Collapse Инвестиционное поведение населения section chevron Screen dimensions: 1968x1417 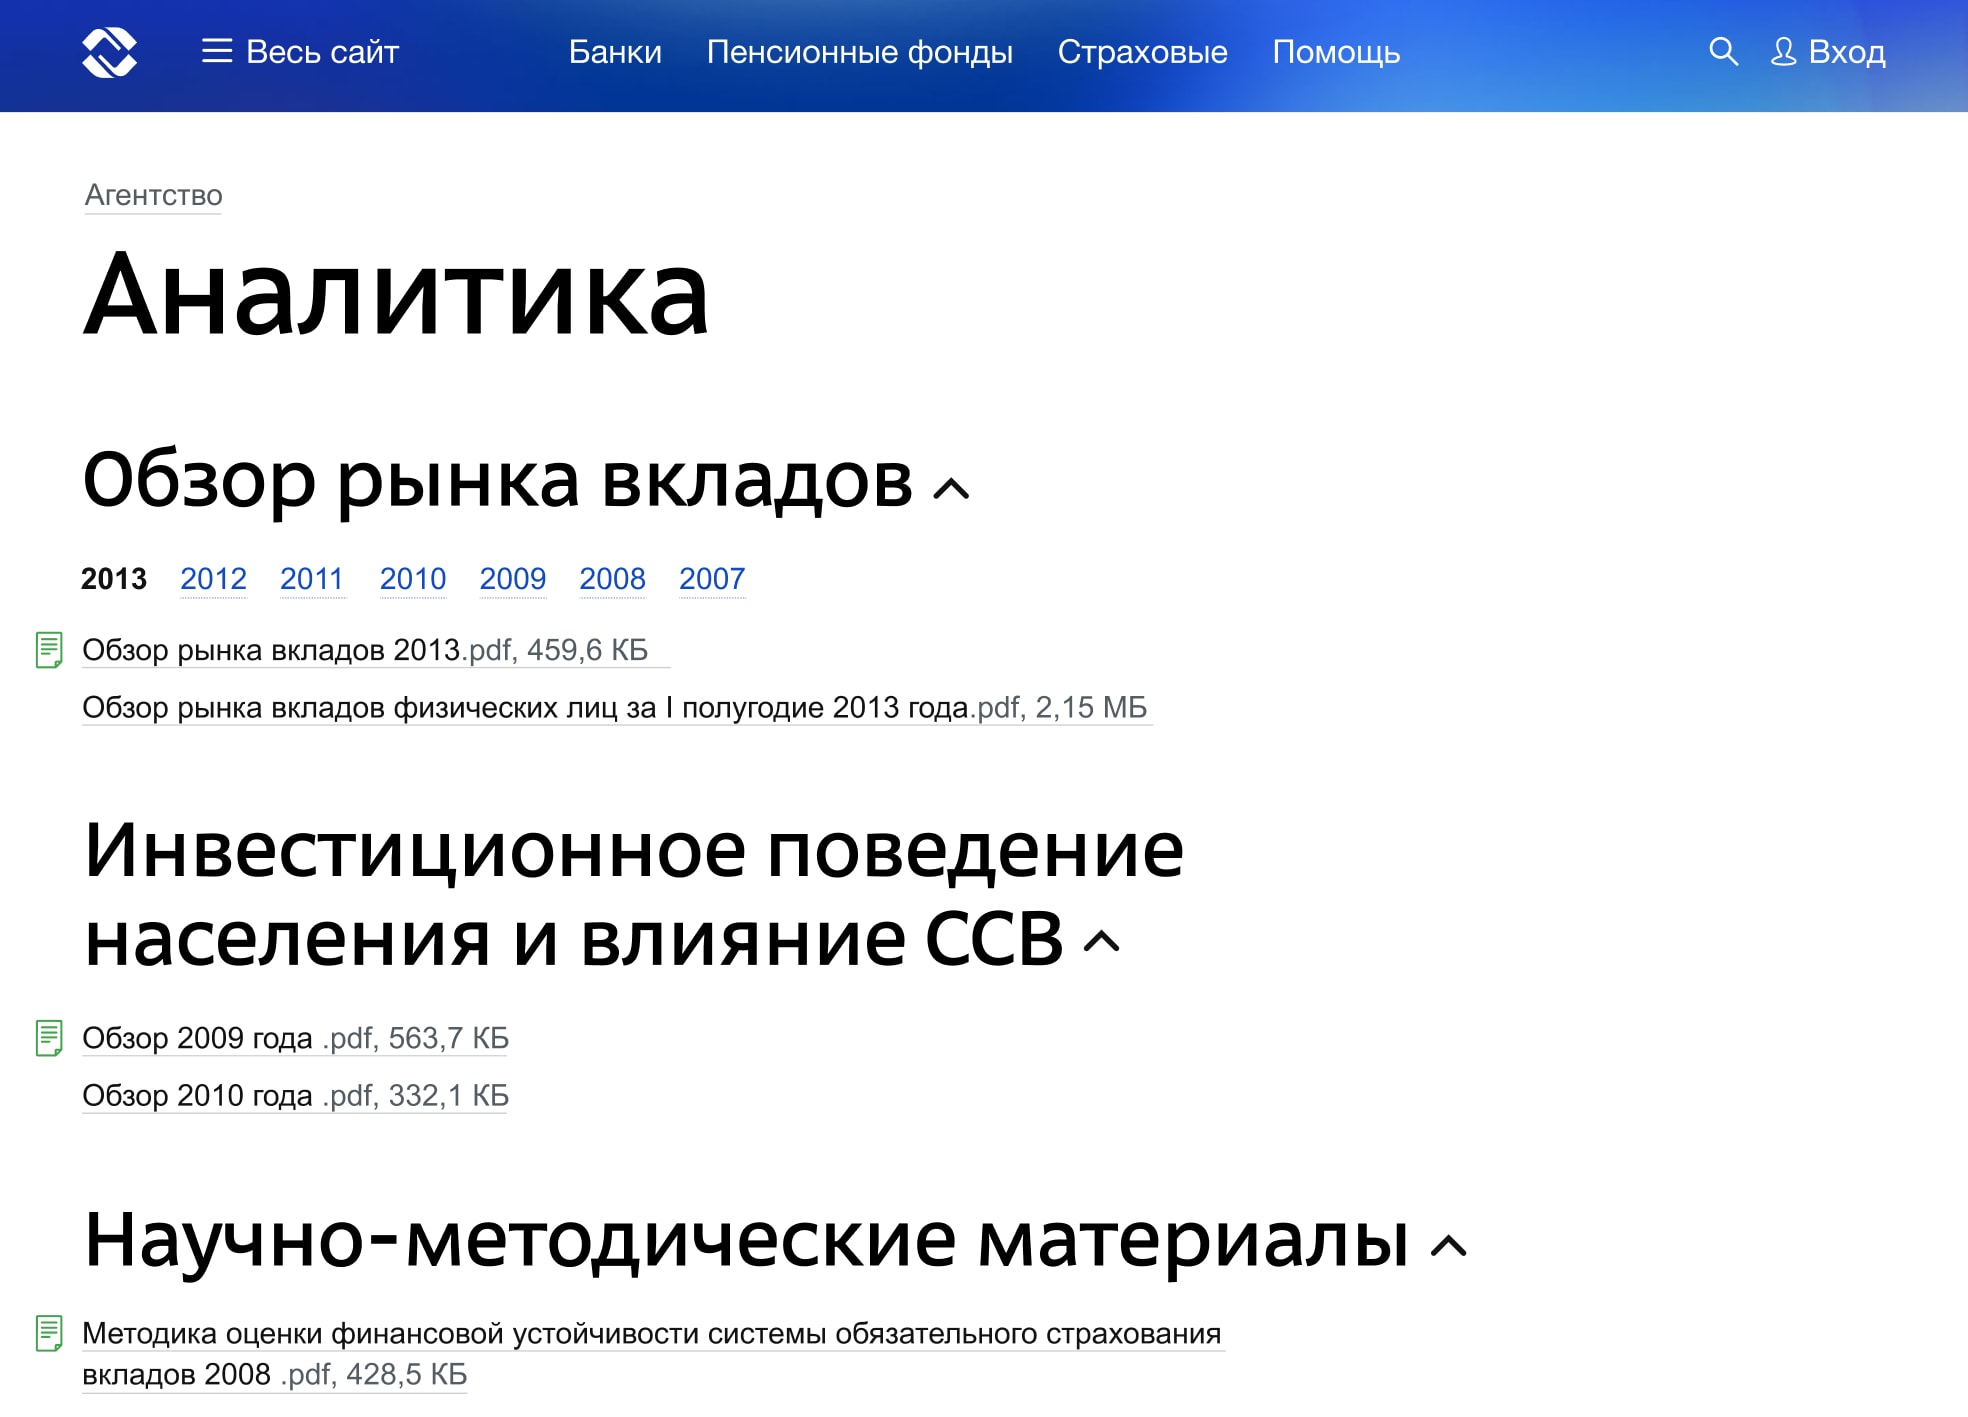click(1102, 942)
